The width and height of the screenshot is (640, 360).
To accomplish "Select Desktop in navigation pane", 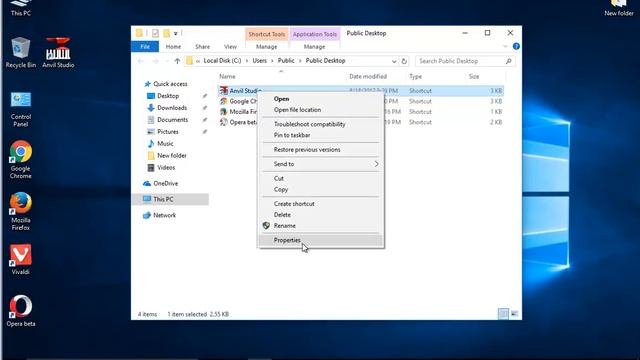I will (168, 96).
